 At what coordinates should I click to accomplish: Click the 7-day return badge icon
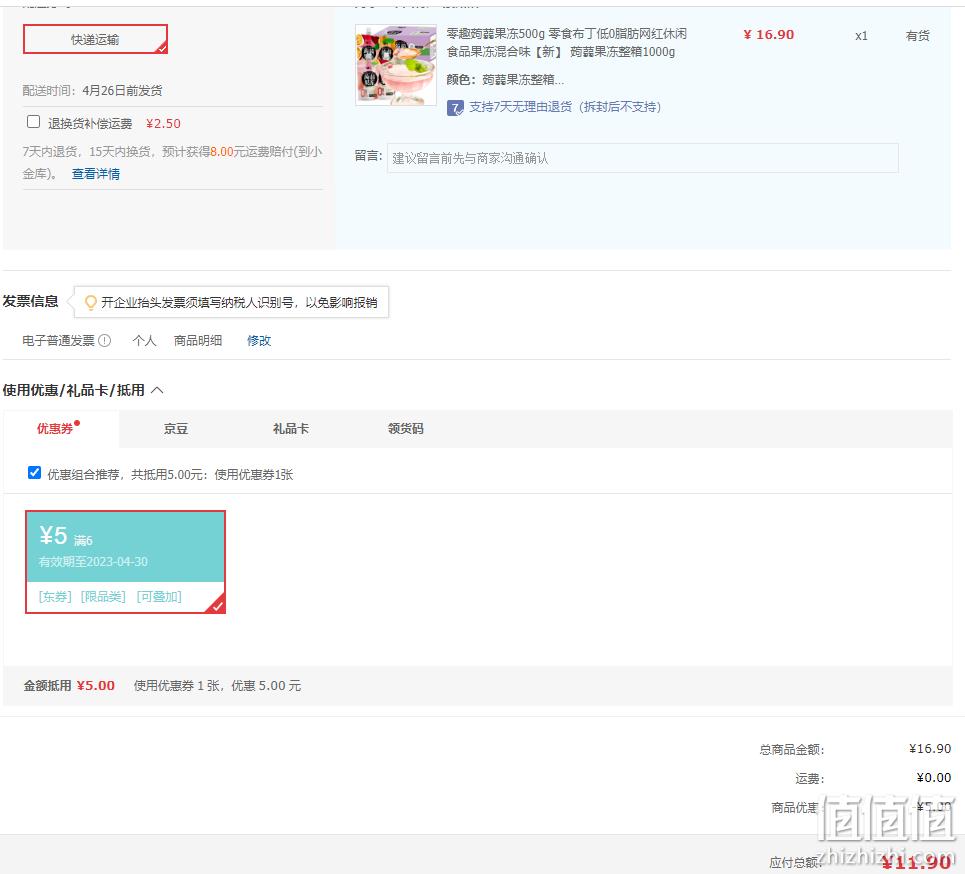click(455, 108)
